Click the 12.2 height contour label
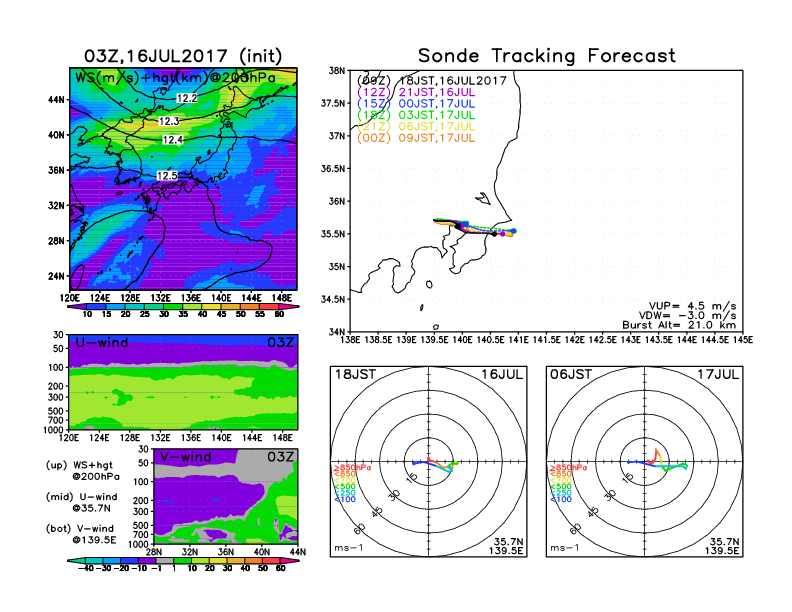Image resolution: width=792 pixels, height=612 pixels. pos(186,98)
